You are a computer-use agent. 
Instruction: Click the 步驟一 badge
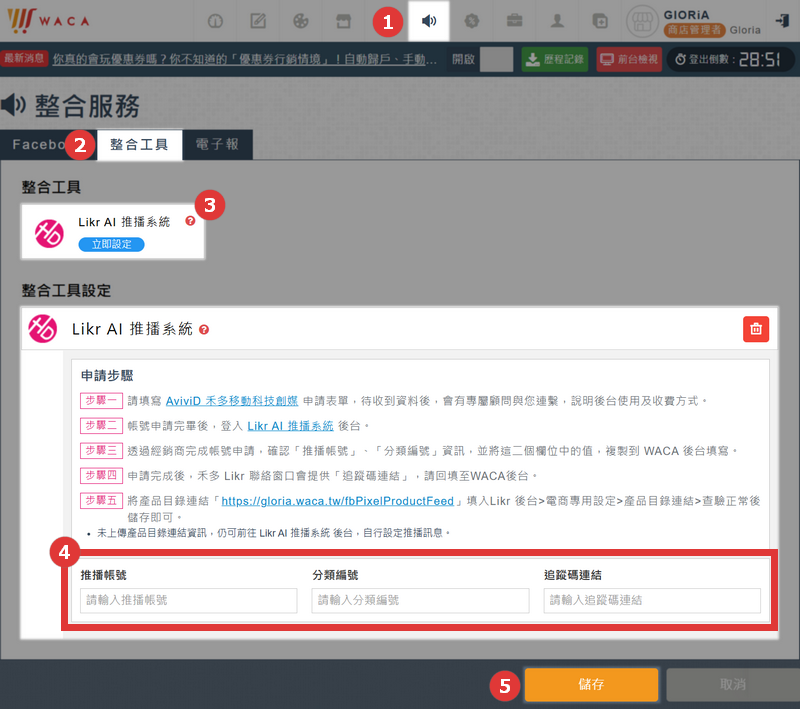(x=101, y=400)
